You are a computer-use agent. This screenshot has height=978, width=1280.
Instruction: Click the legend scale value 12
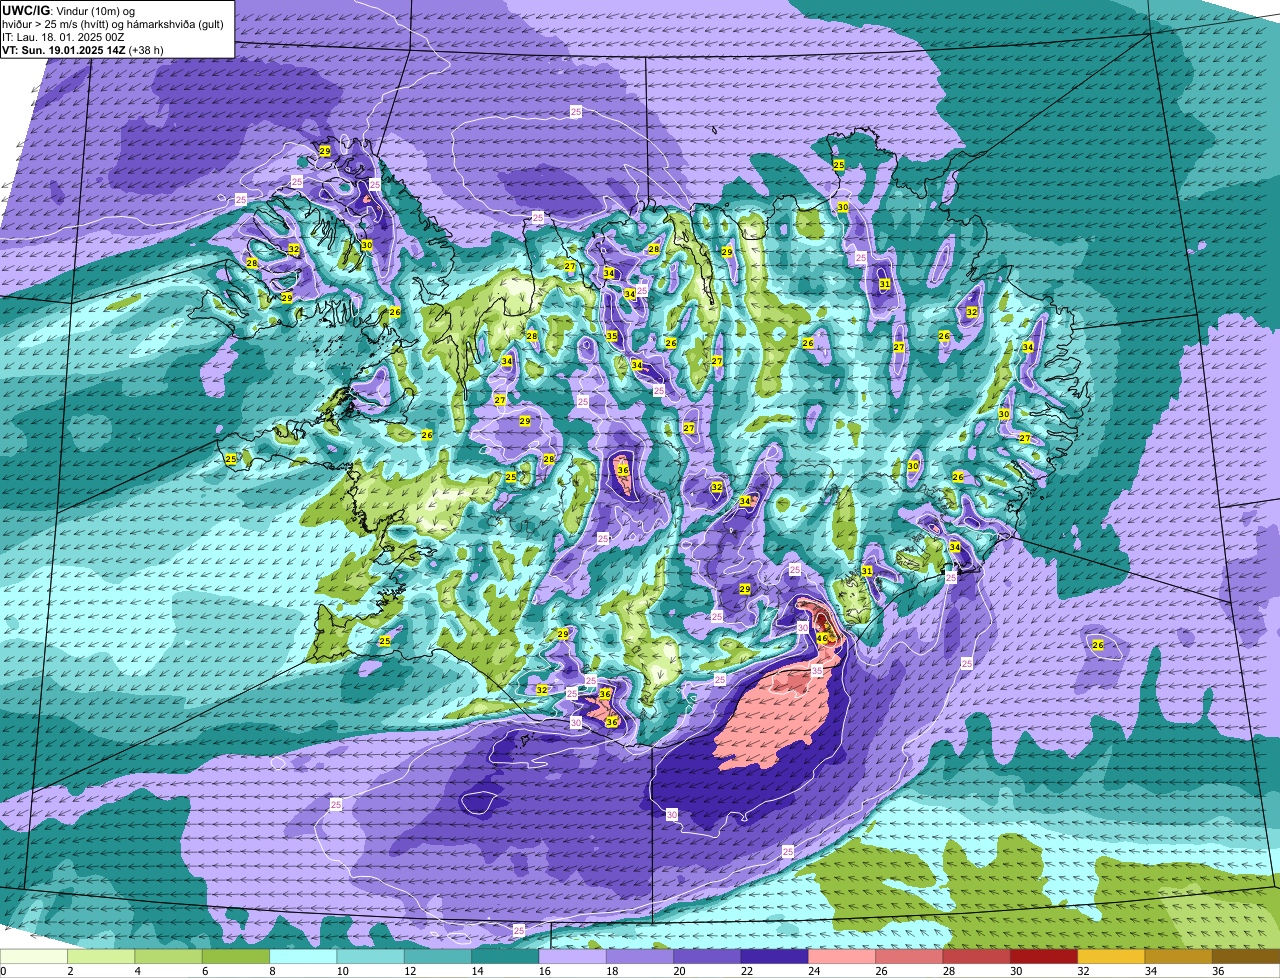[x=409, y=971]
